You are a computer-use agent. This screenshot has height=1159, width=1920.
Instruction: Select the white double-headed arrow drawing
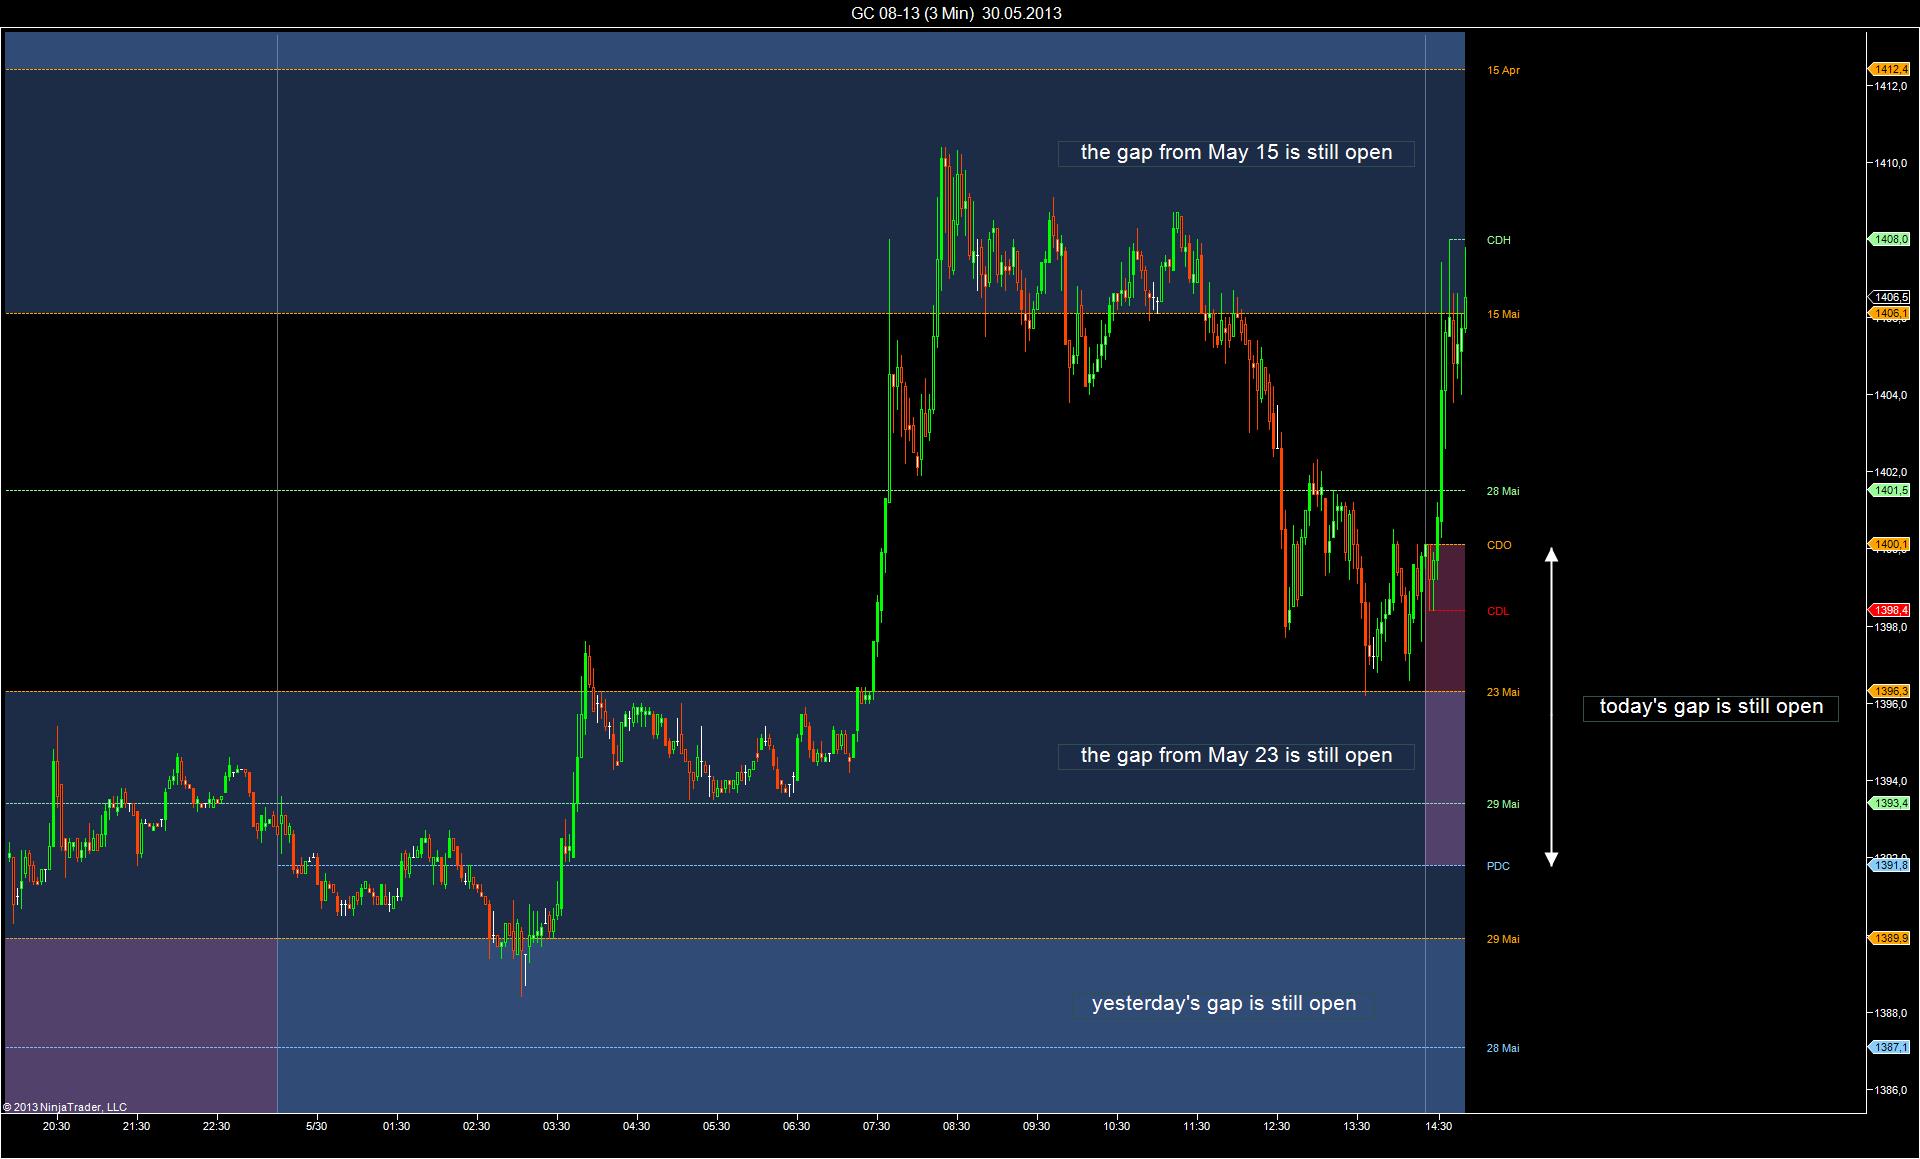[1552, 705]
